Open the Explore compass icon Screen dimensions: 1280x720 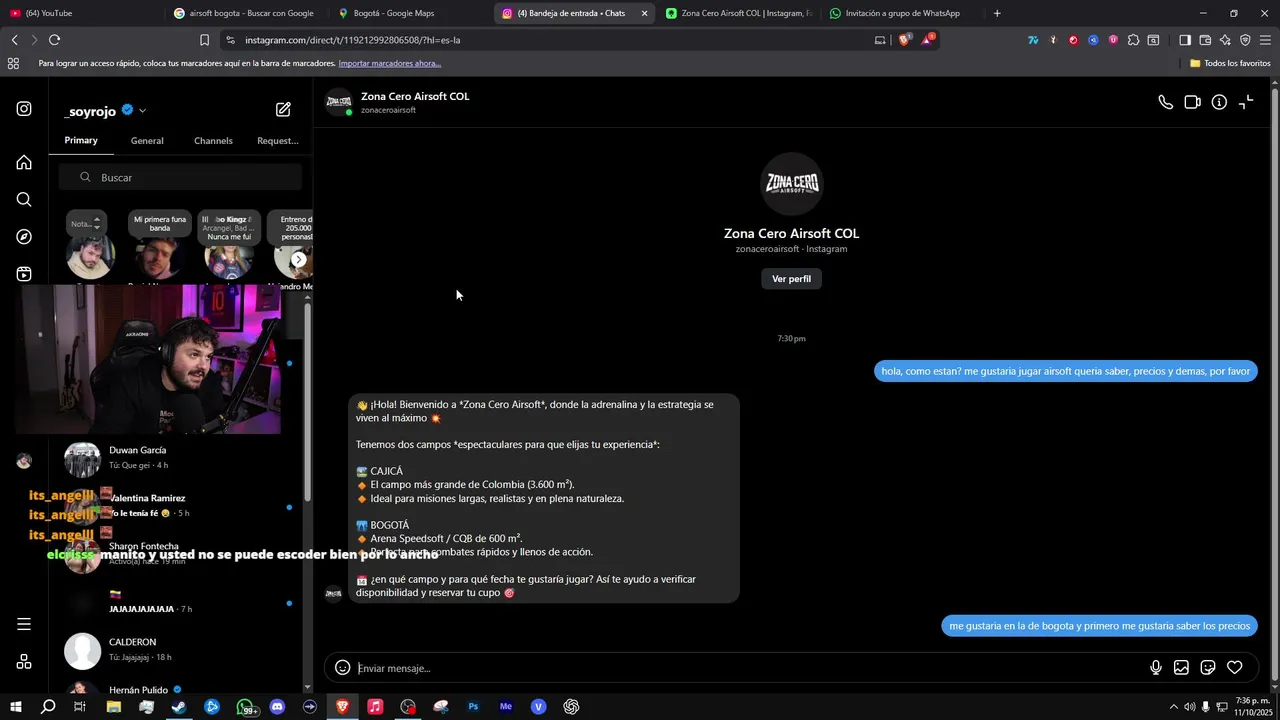pos(24,237)
